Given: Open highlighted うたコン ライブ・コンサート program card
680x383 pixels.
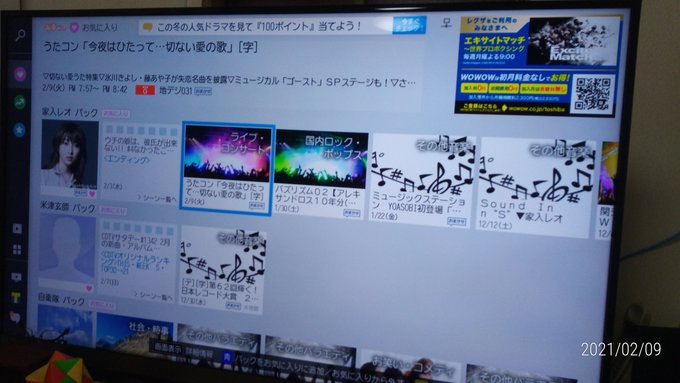Looking at the screenshot, I should (x=226, y=168).
